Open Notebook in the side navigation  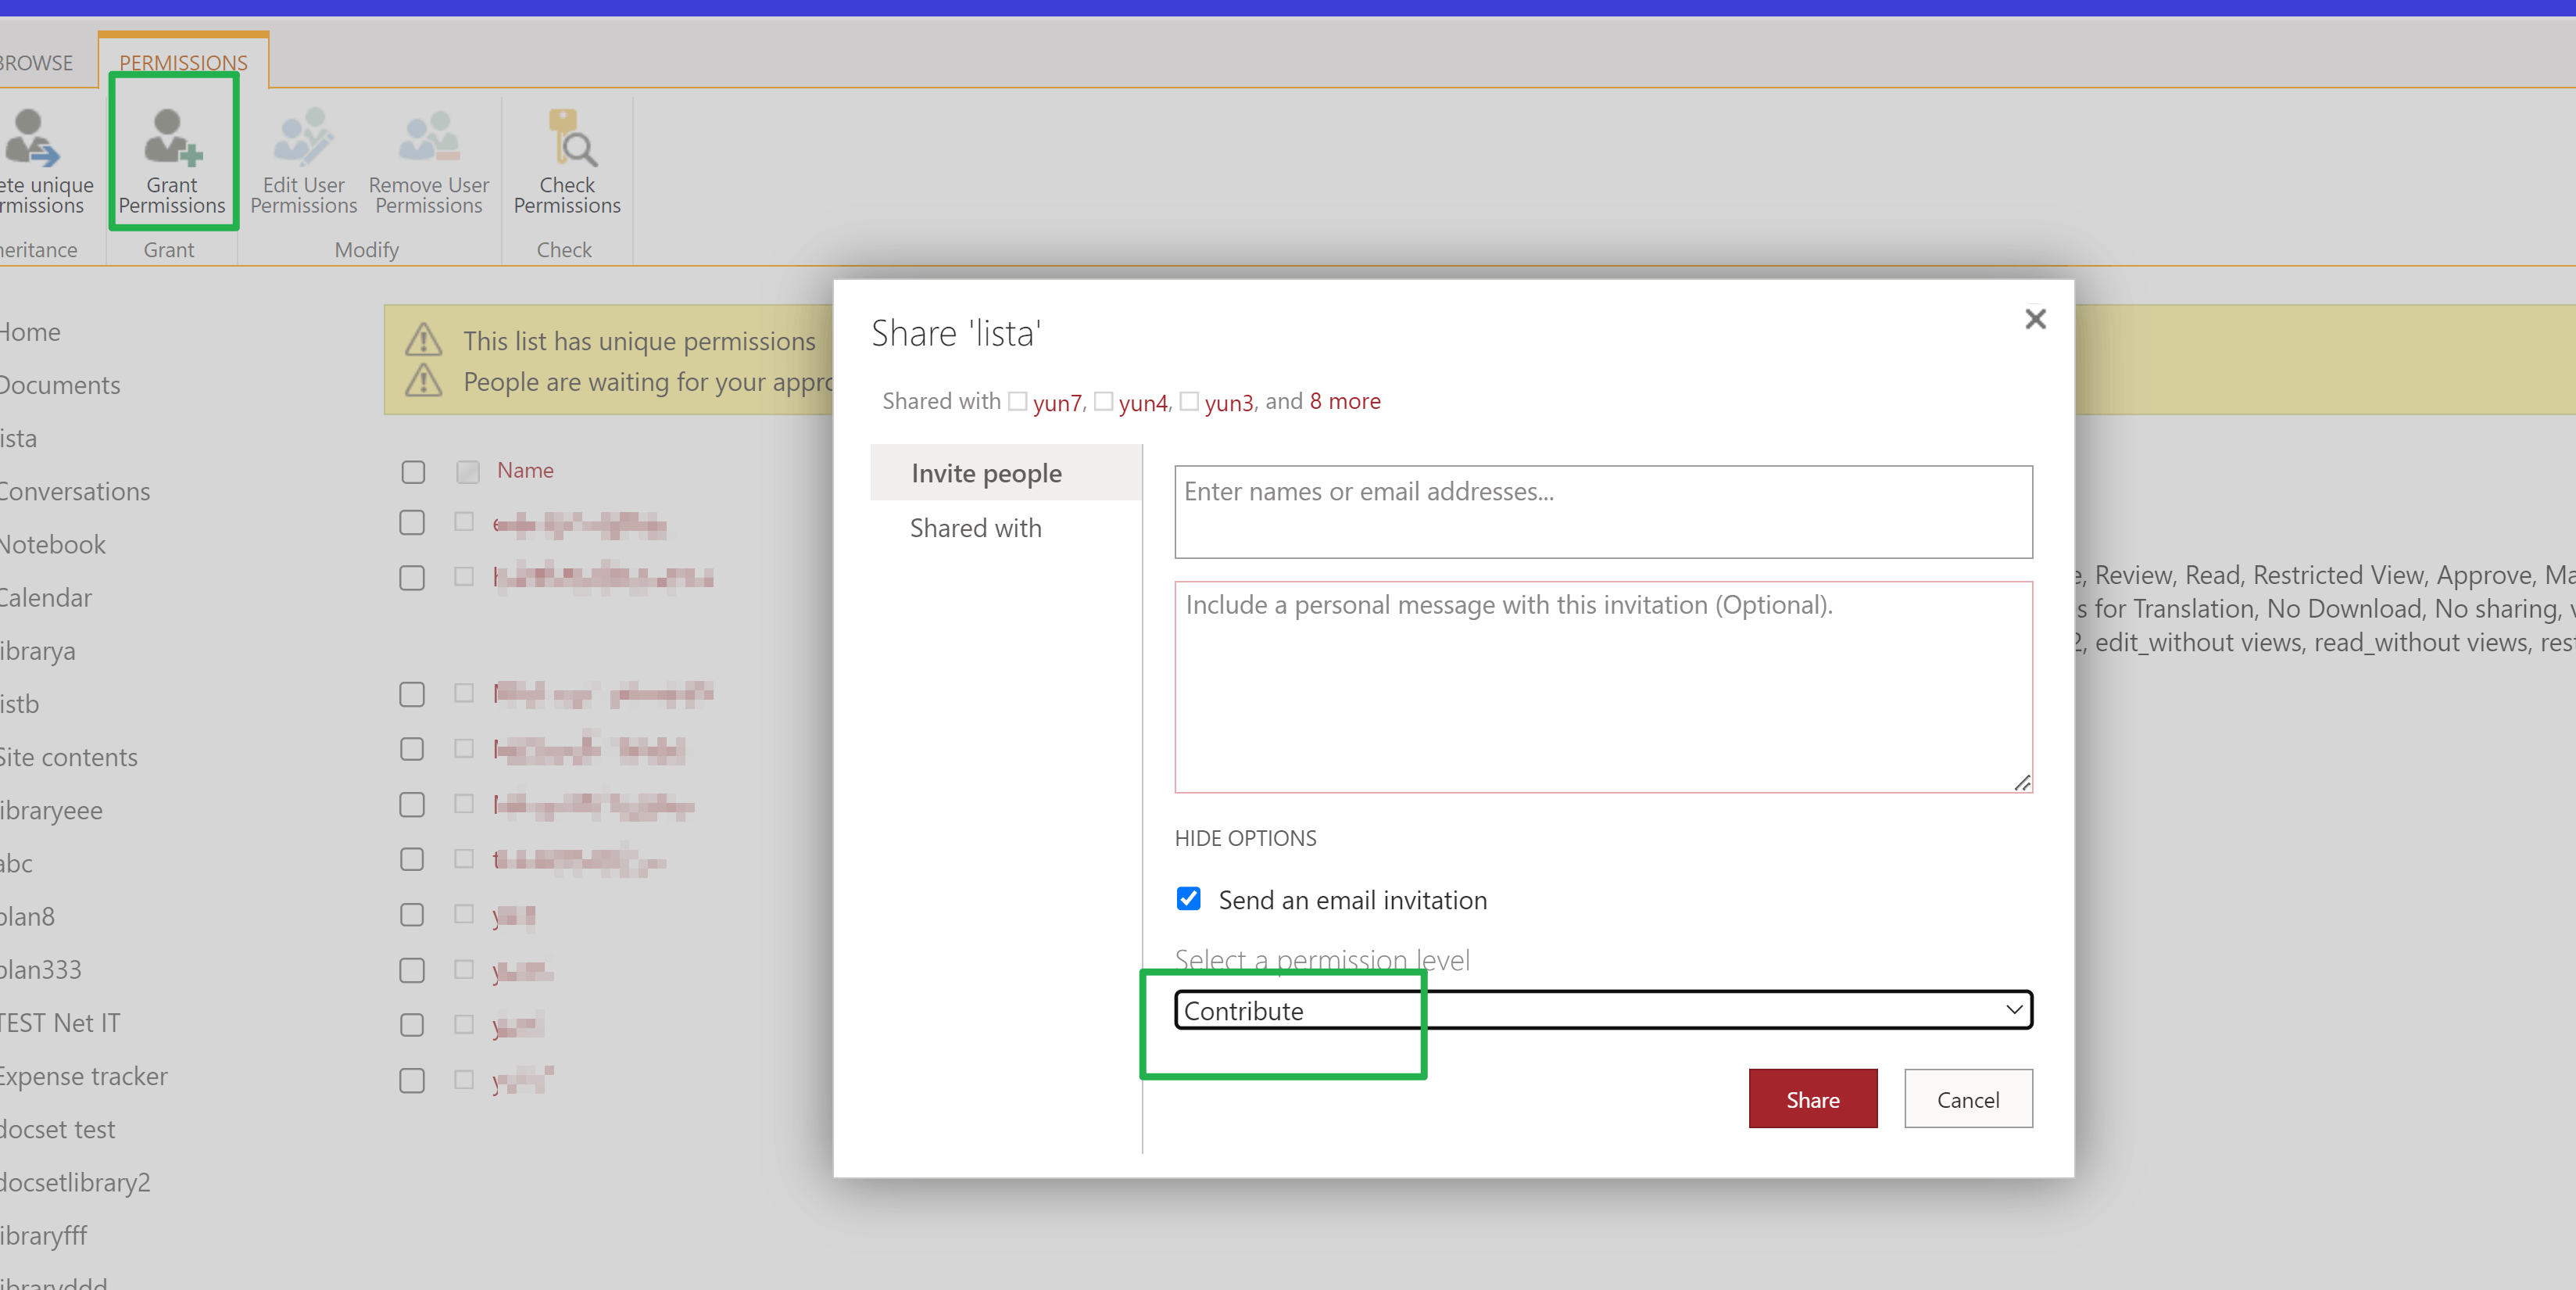pos(53,544)
